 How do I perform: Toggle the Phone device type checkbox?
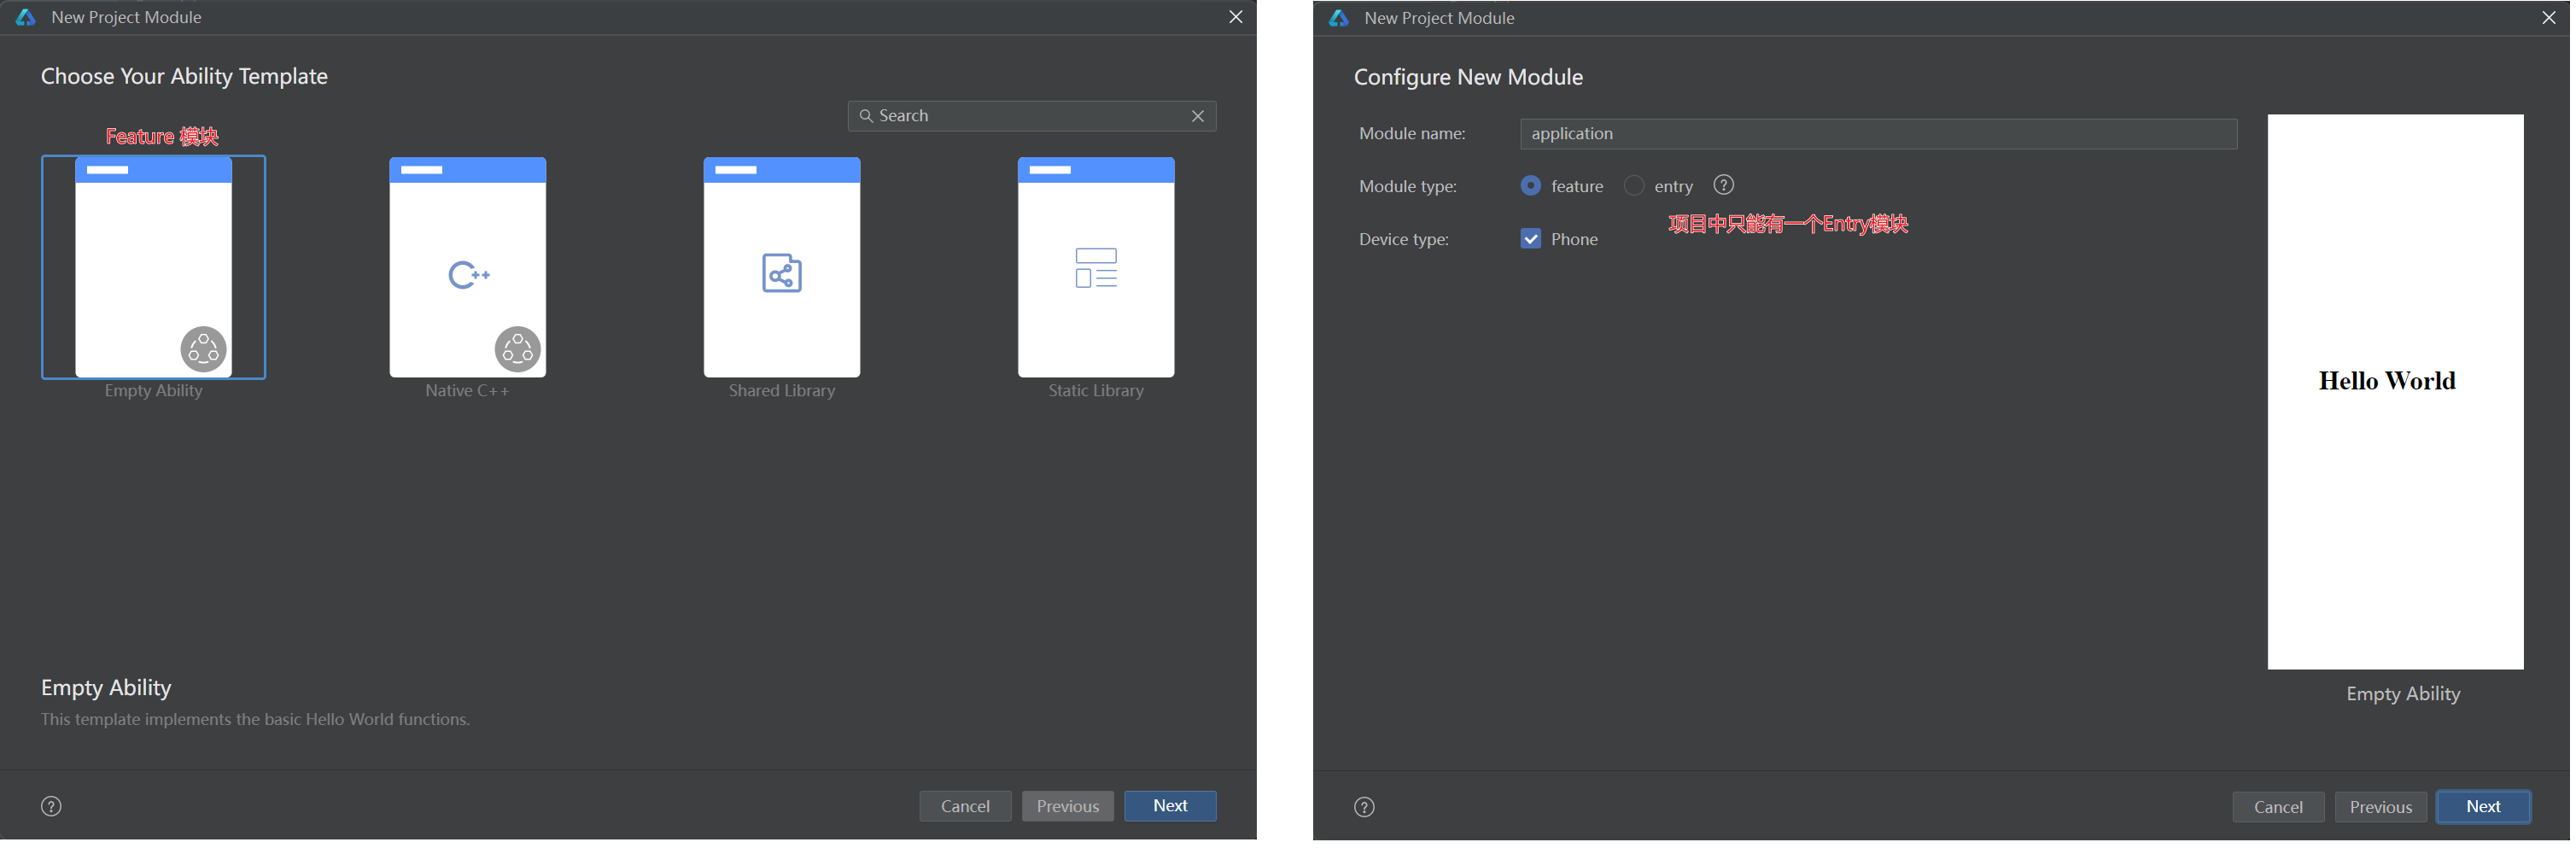(x=1530, y=239)
